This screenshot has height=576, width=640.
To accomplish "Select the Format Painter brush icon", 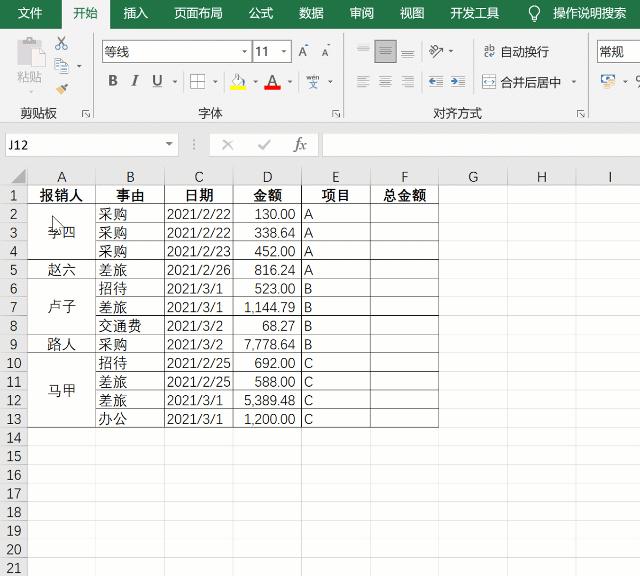I will [x=62, y=89].
